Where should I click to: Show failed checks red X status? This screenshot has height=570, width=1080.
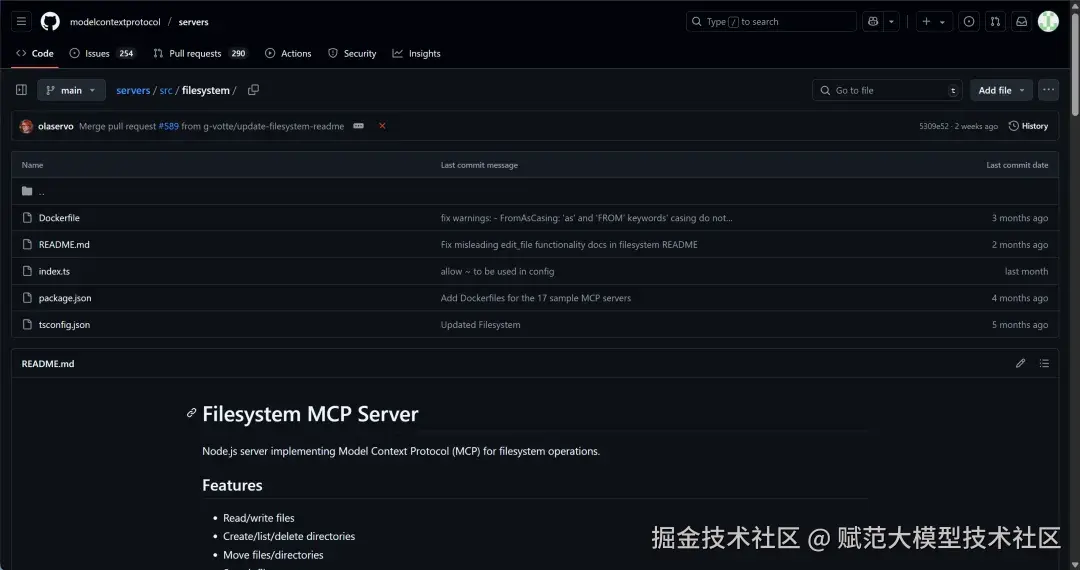382,126
